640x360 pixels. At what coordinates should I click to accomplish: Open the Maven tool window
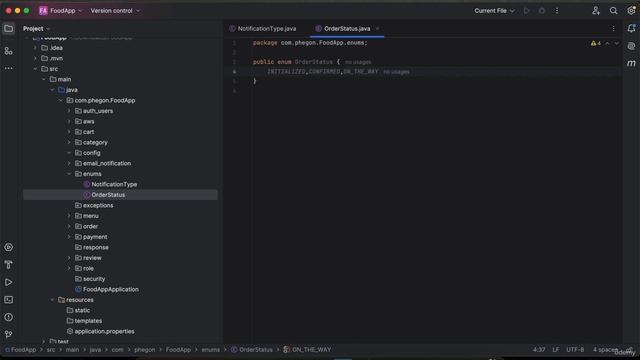coord(631,63)
